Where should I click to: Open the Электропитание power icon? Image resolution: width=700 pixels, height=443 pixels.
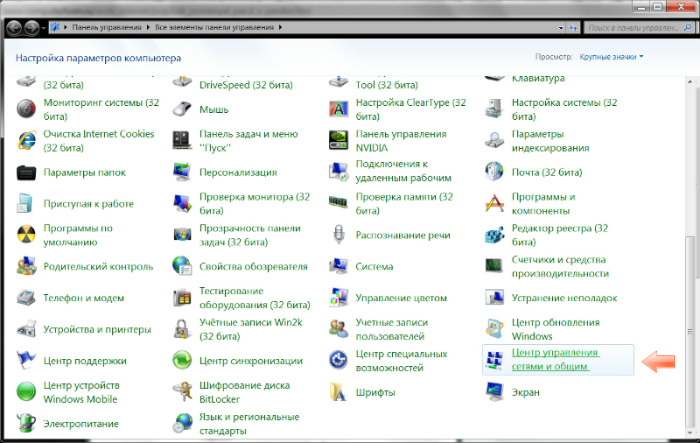tap(26, 423)
